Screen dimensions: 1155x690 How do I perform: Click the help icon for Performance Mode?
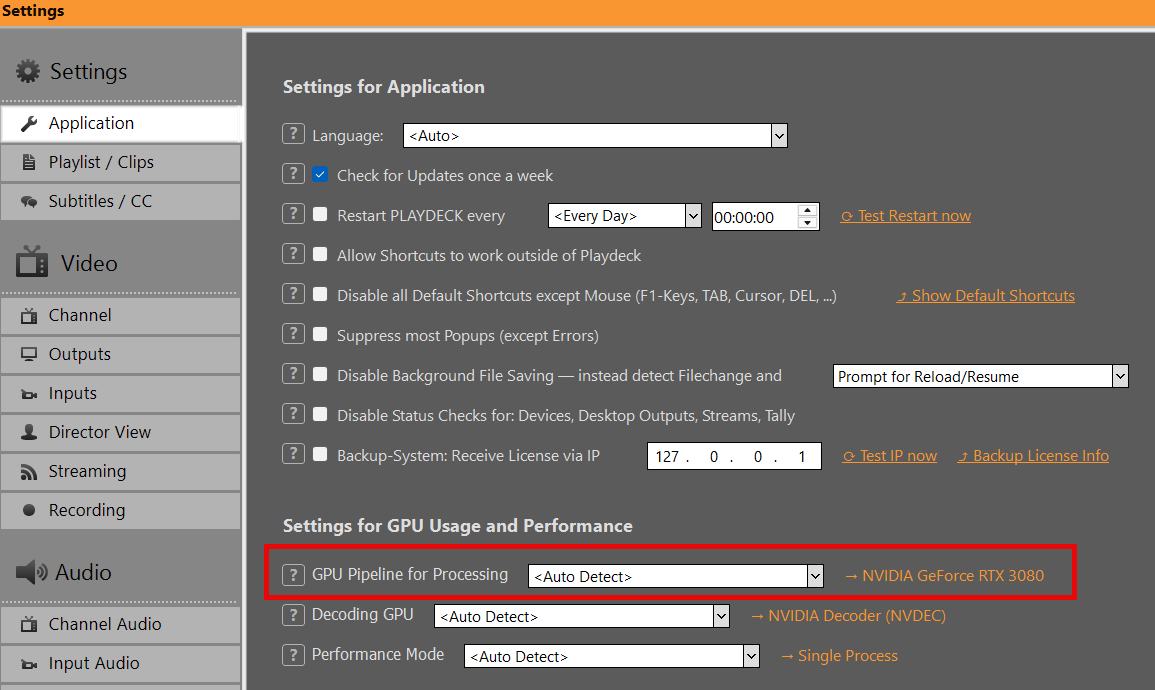pyautogui.click(x=292, y=656)
